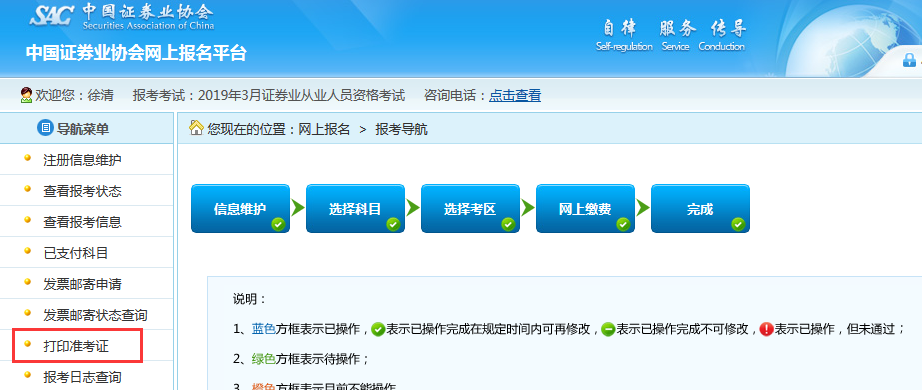Click the red exclamation legend icon in 说明
This screenshot has width=922, height=390.
click(x=766, y=329)
